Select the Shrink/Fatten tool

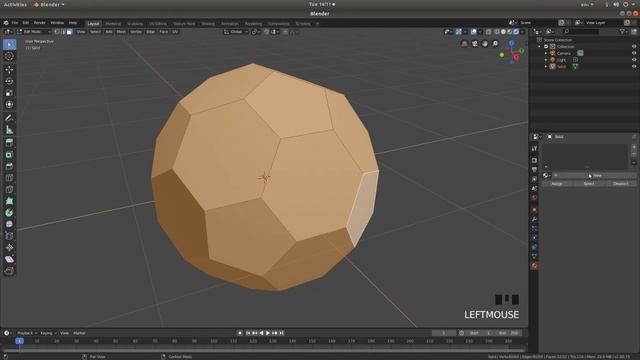tap(9, 247)
